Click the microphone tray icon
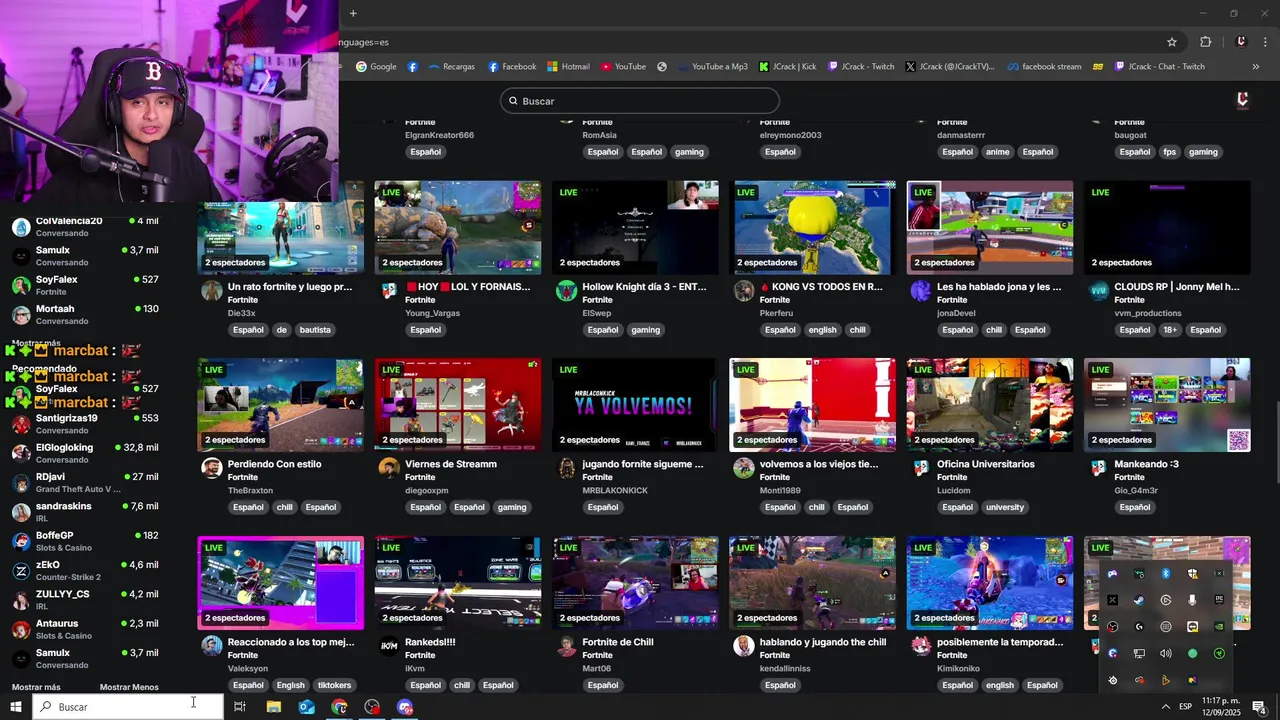Viewport: 1280px width, 720px height. (x=1192, y=600)
